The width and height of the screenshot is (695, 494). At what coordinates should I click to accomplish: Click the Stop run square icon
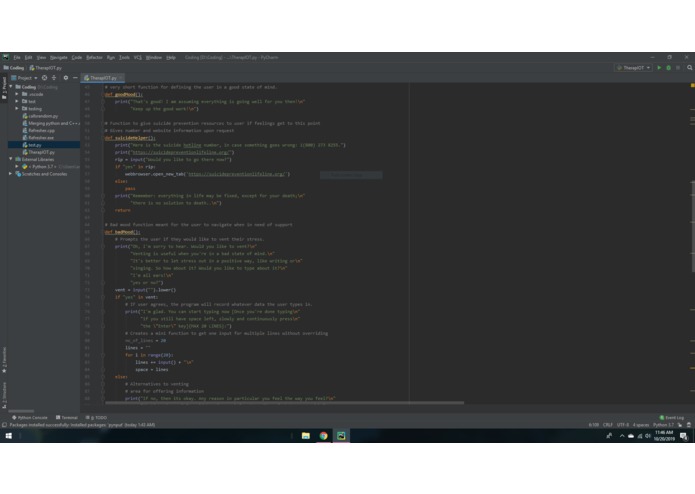[678, 68]
